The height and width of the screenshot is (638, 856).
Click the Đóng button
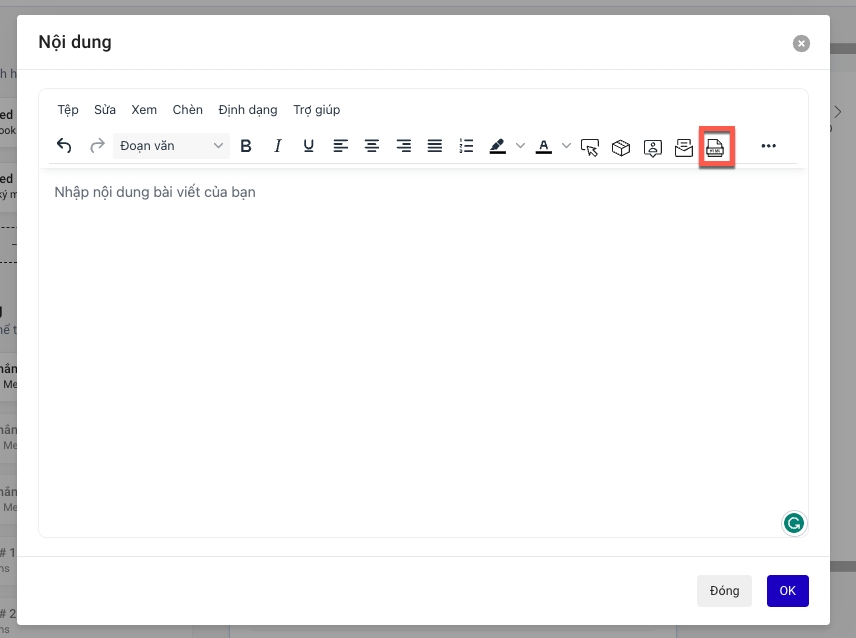[x=724, y=591]
